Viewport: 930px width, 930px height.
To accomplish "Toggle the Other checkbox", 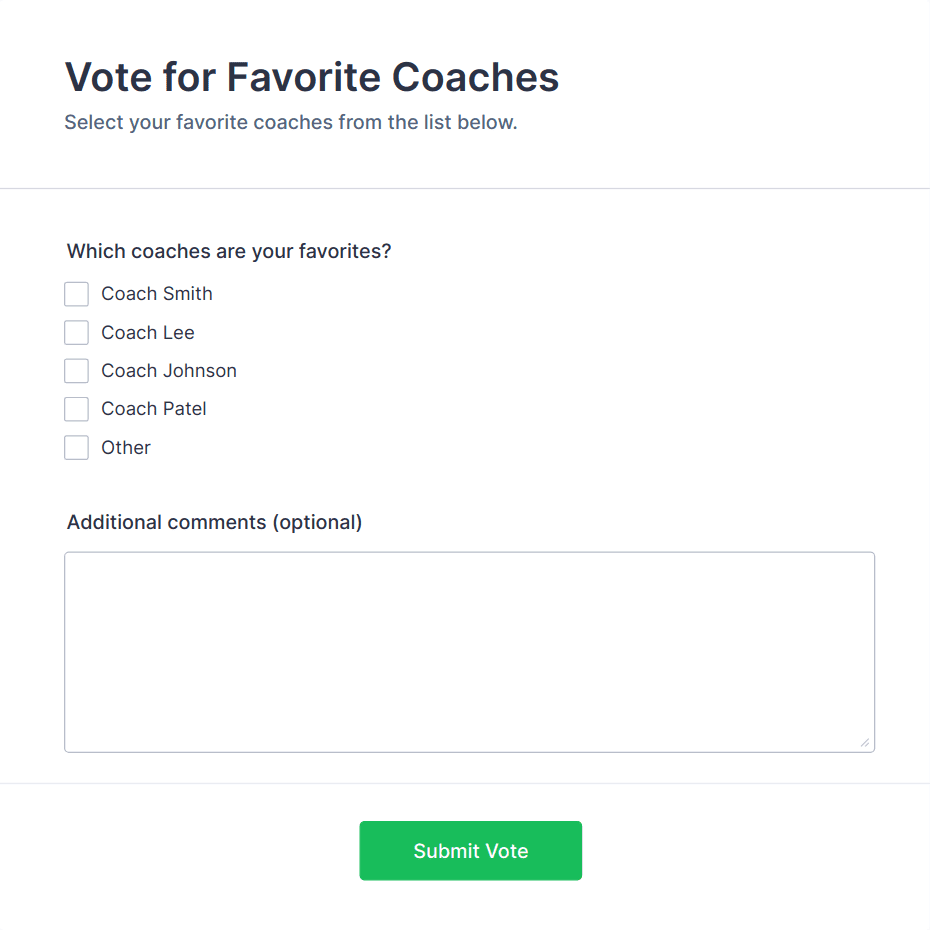I will click(77, 448).
